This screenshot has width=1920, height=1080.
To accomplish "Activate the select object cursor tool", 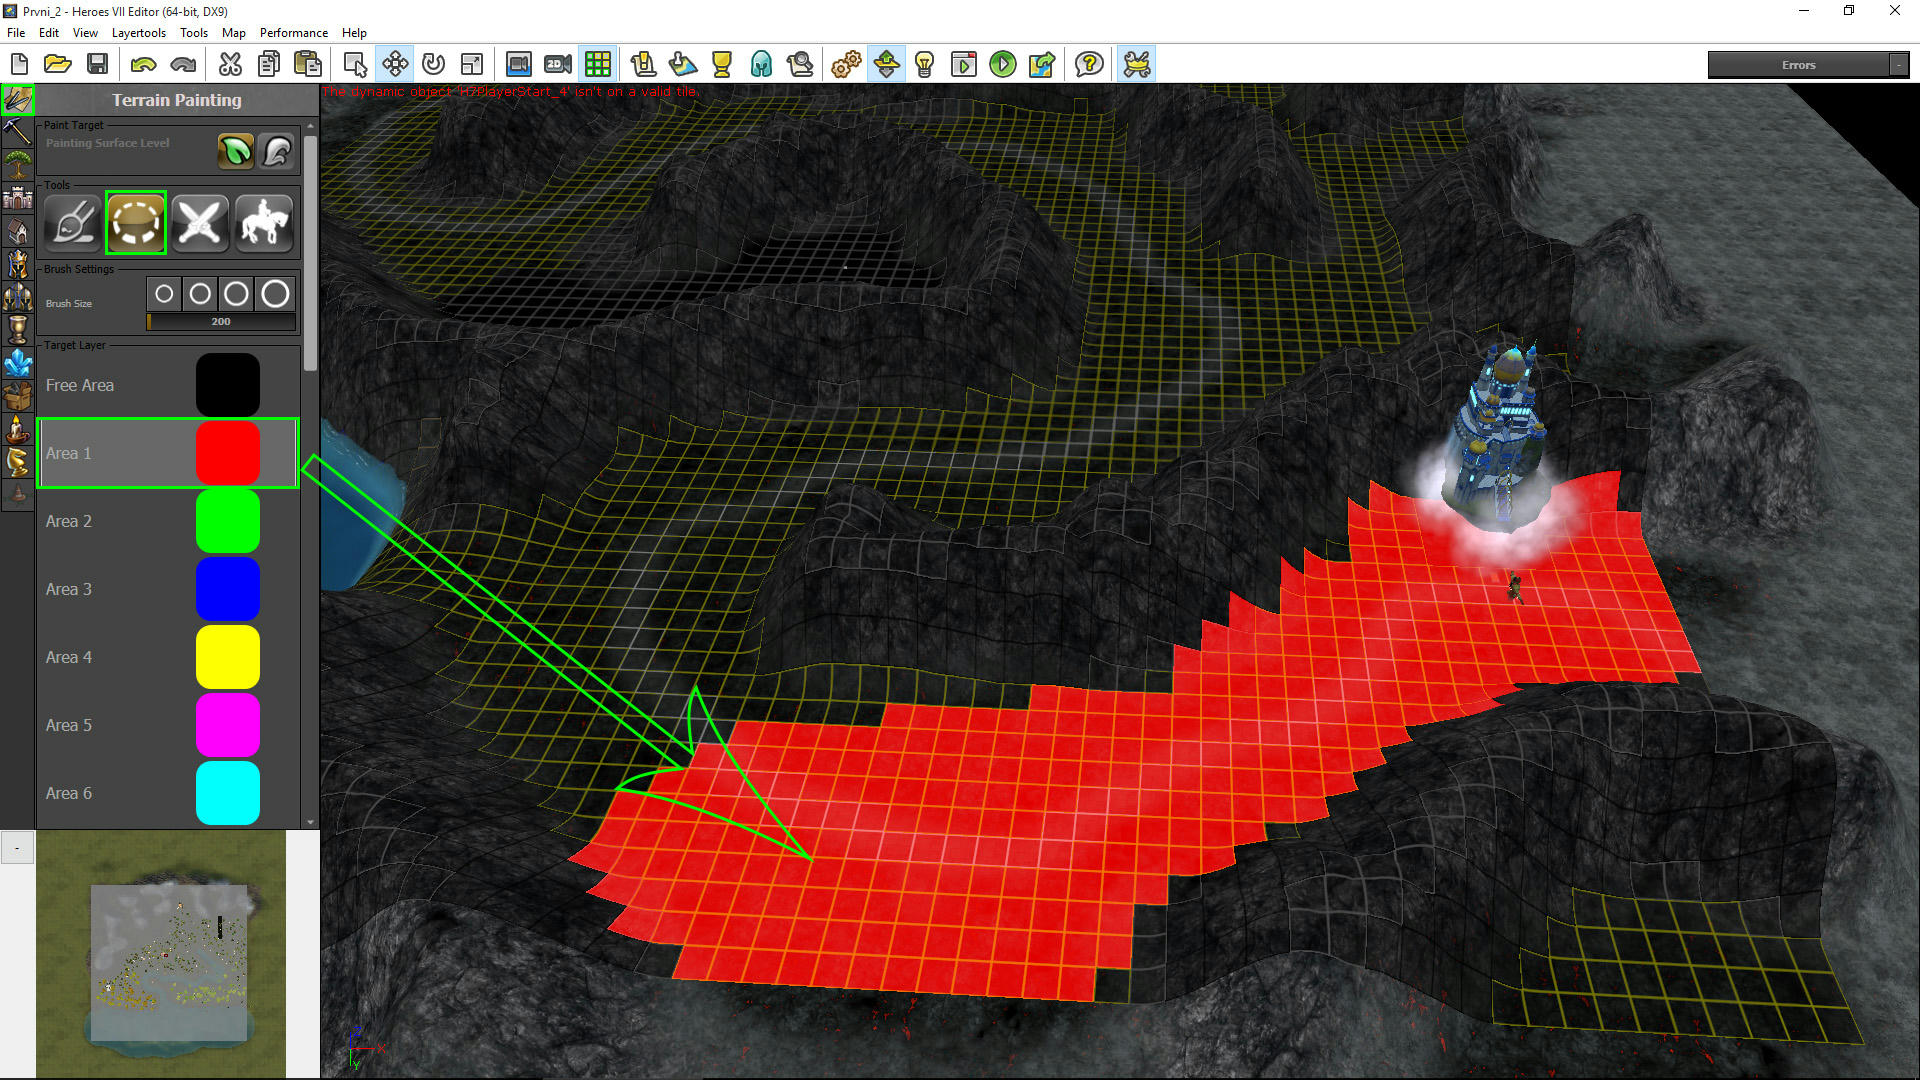I will (x=355, y=64).
